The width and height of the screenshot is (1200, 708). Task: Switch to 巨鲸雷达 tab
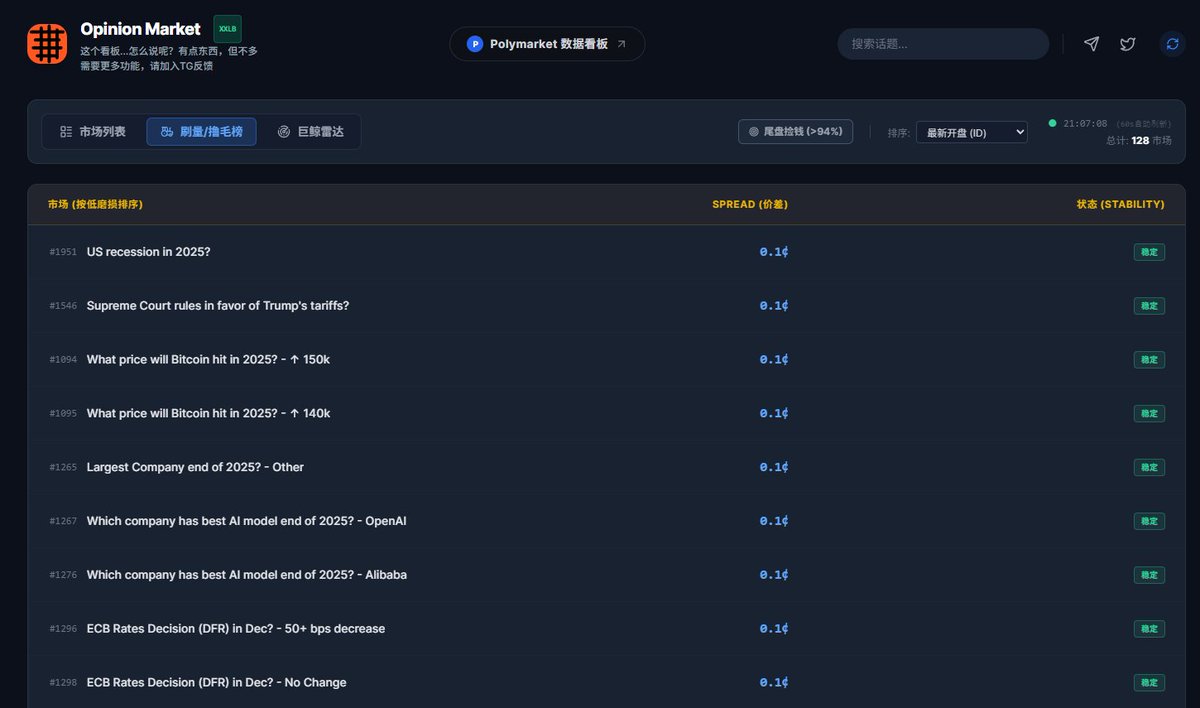tap(310, 132)
